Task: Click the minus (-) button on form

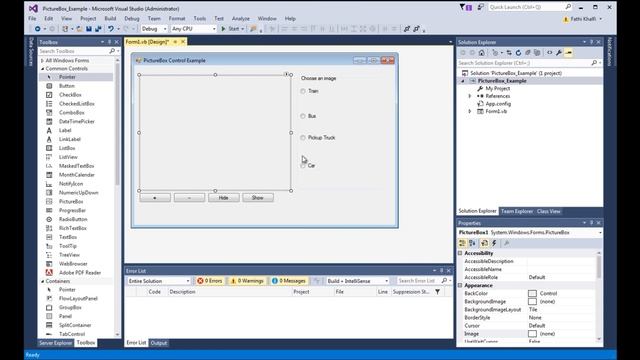Action: pos(189,198)
